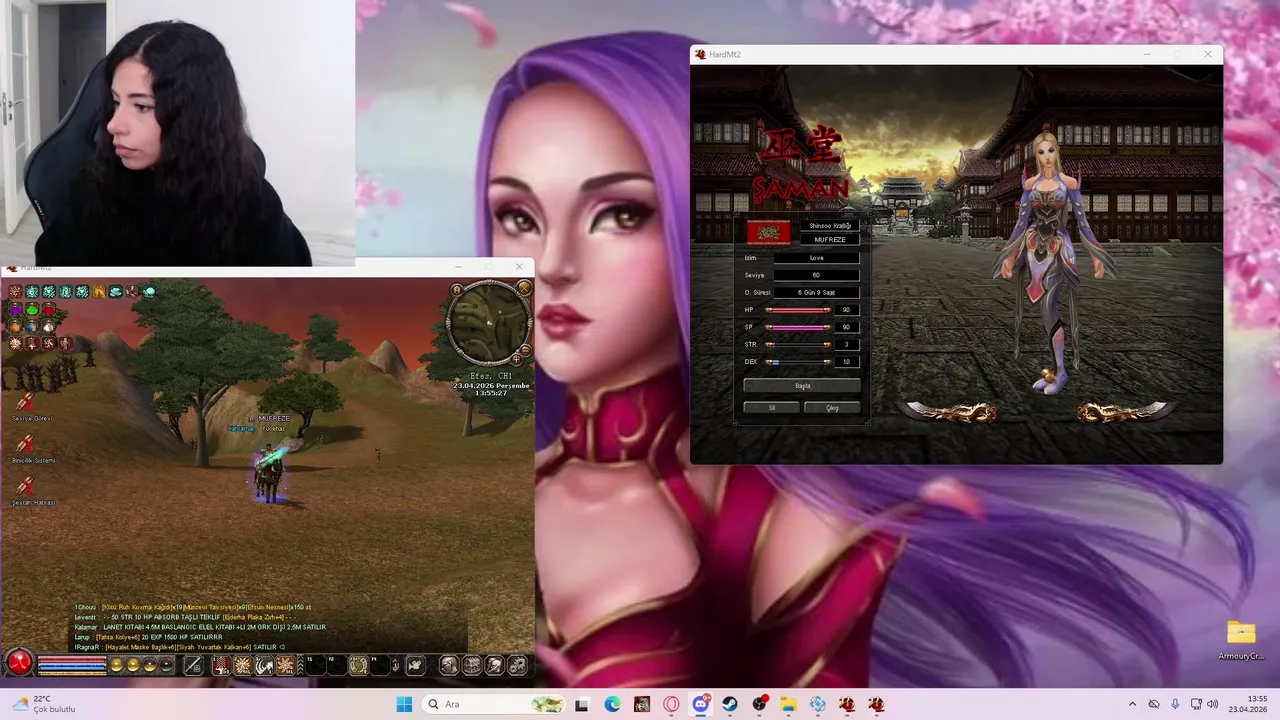Click the weather widget 22°C
The width and height of the screenshot is (1280, 720).
pos(44,704)
